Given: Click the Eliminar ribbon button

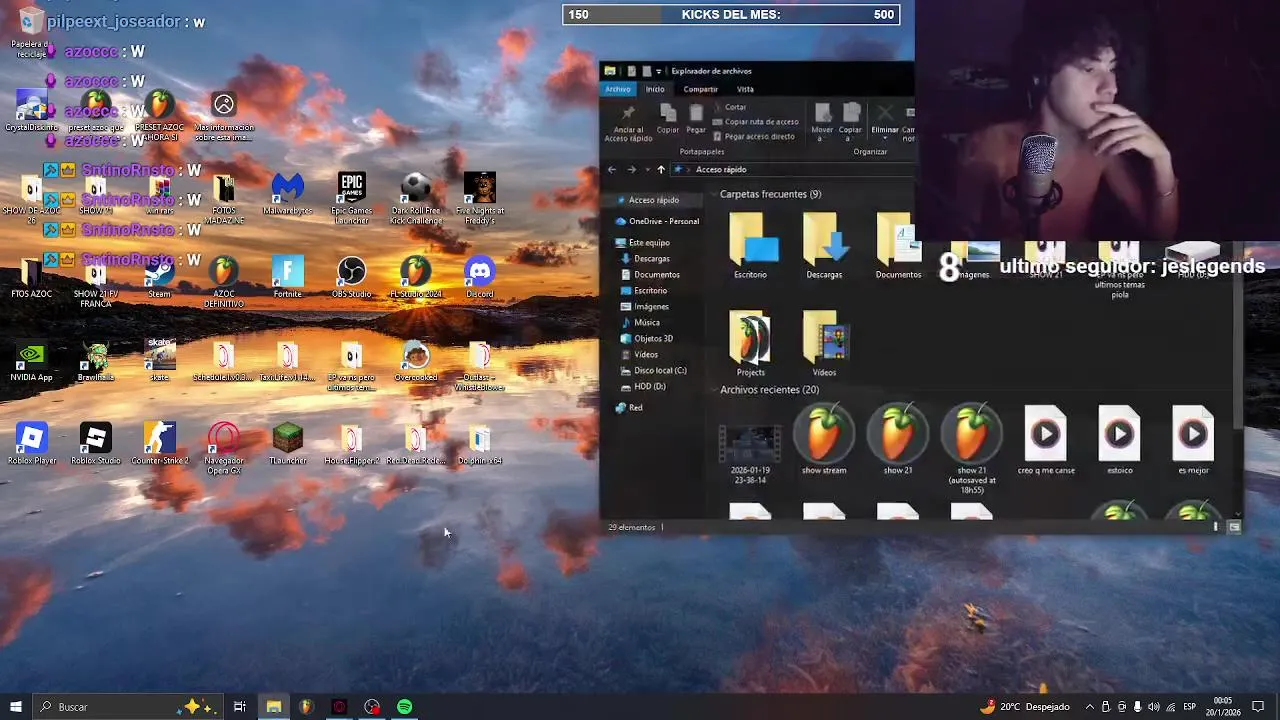Looking at the screenshot, I should coord(885,120).
